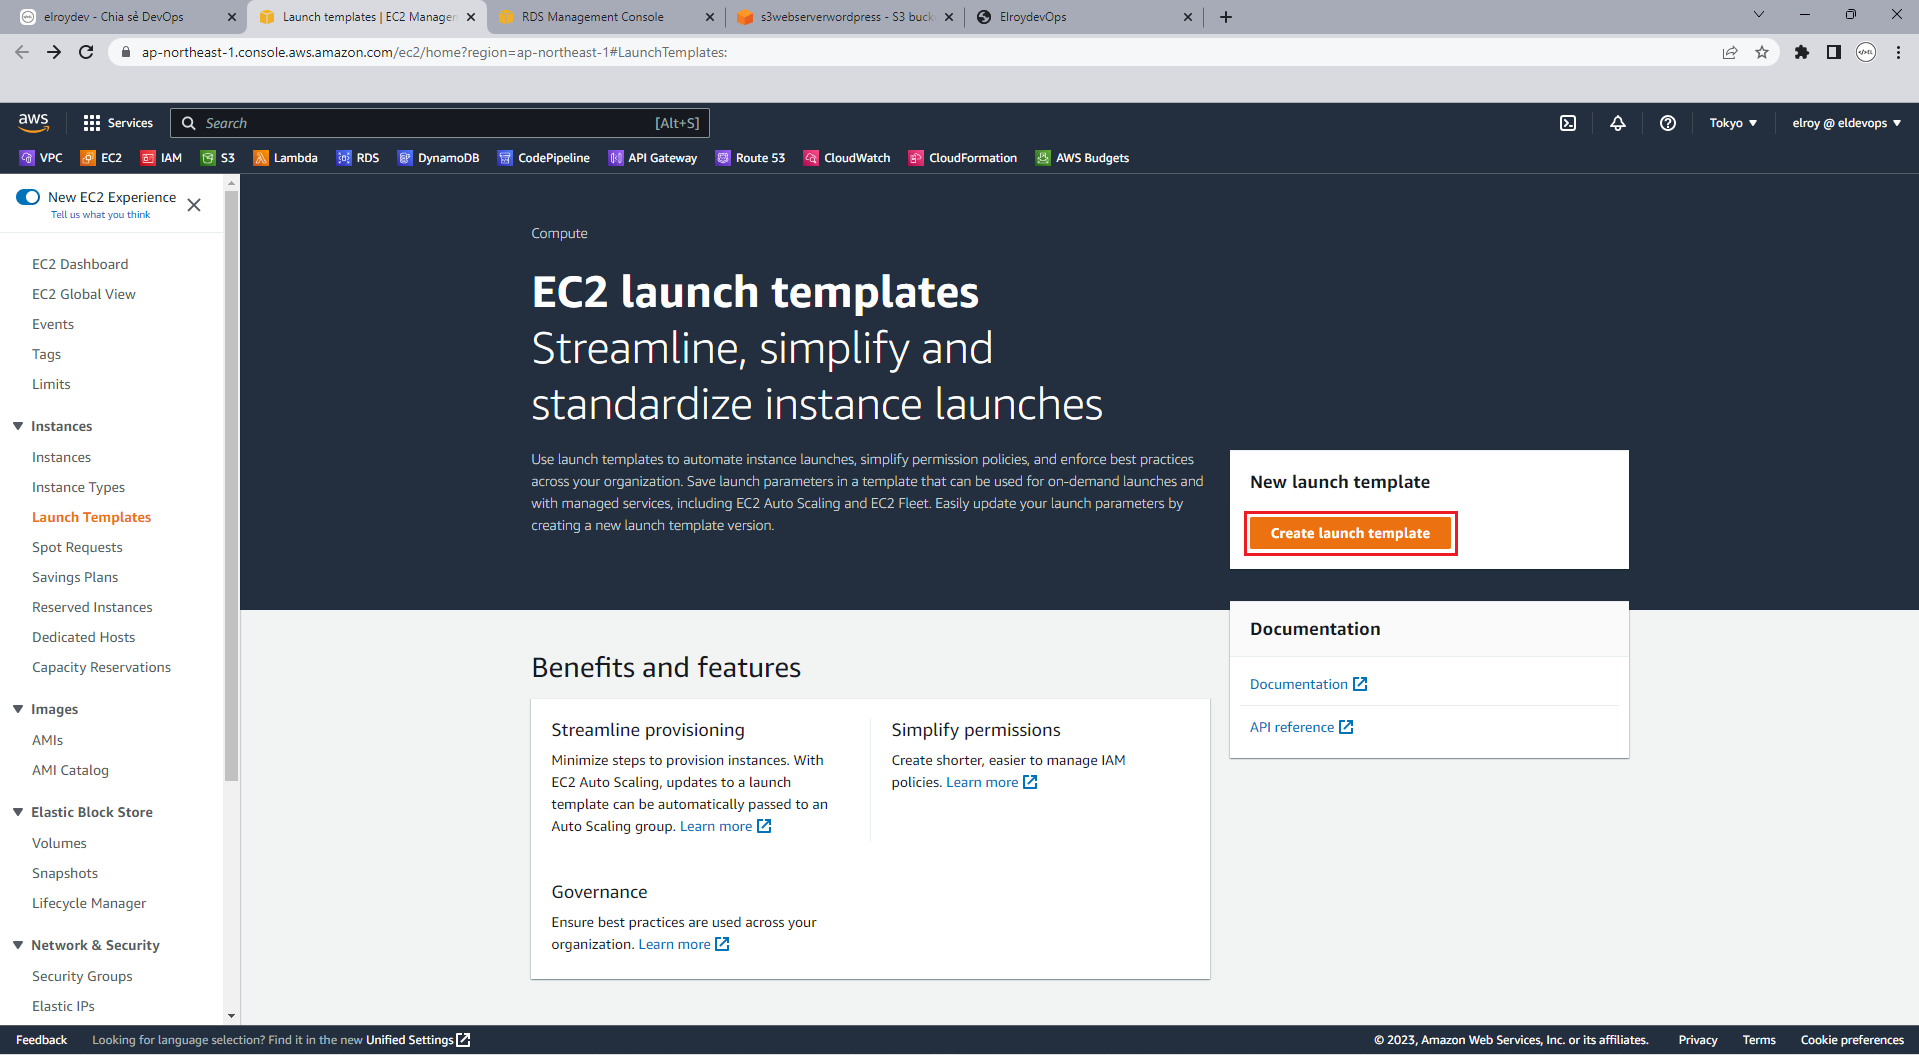The height and width of the screenshot is (1055, 1919).
Task: Click the Create launch template button
Action: tap(1350, 533)
